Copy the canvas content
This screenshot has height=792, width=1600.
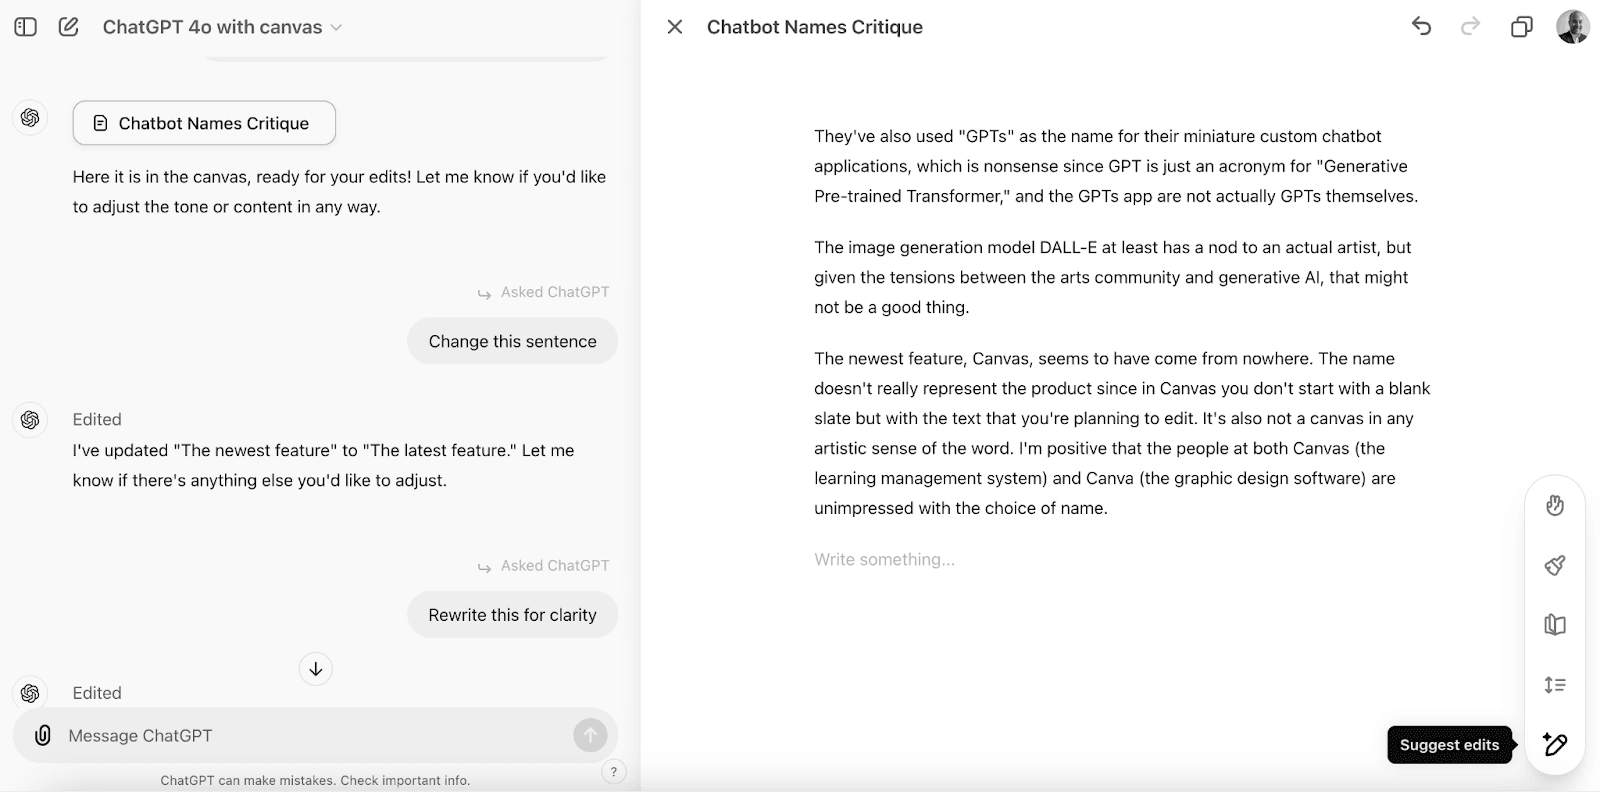coord(1521,27)
